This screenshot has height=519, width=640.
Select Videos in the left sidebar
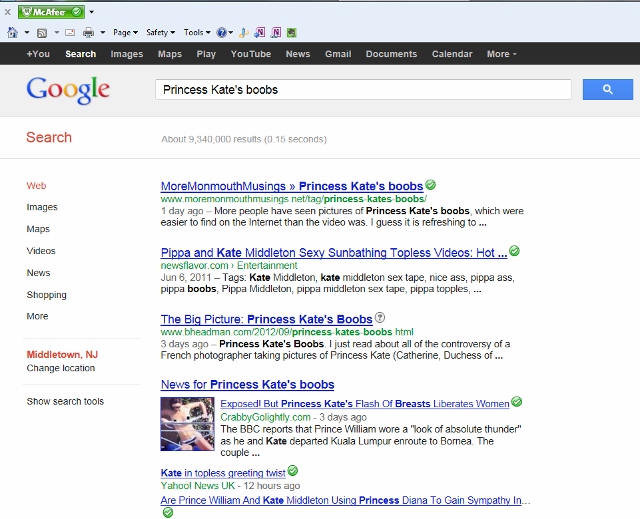point(41,251)
